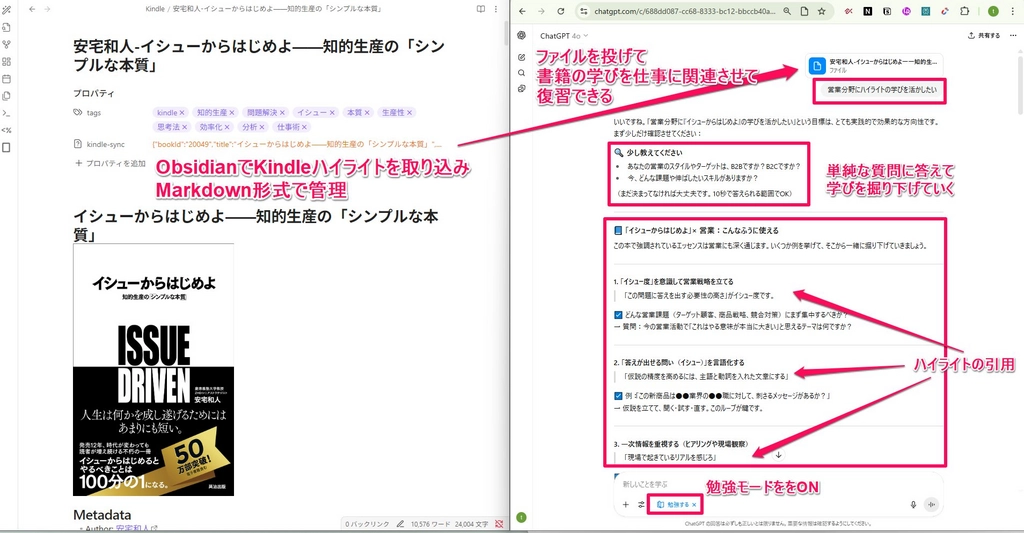Click the plus attach button in composer

pyautogui.click(x=625, y=504)
